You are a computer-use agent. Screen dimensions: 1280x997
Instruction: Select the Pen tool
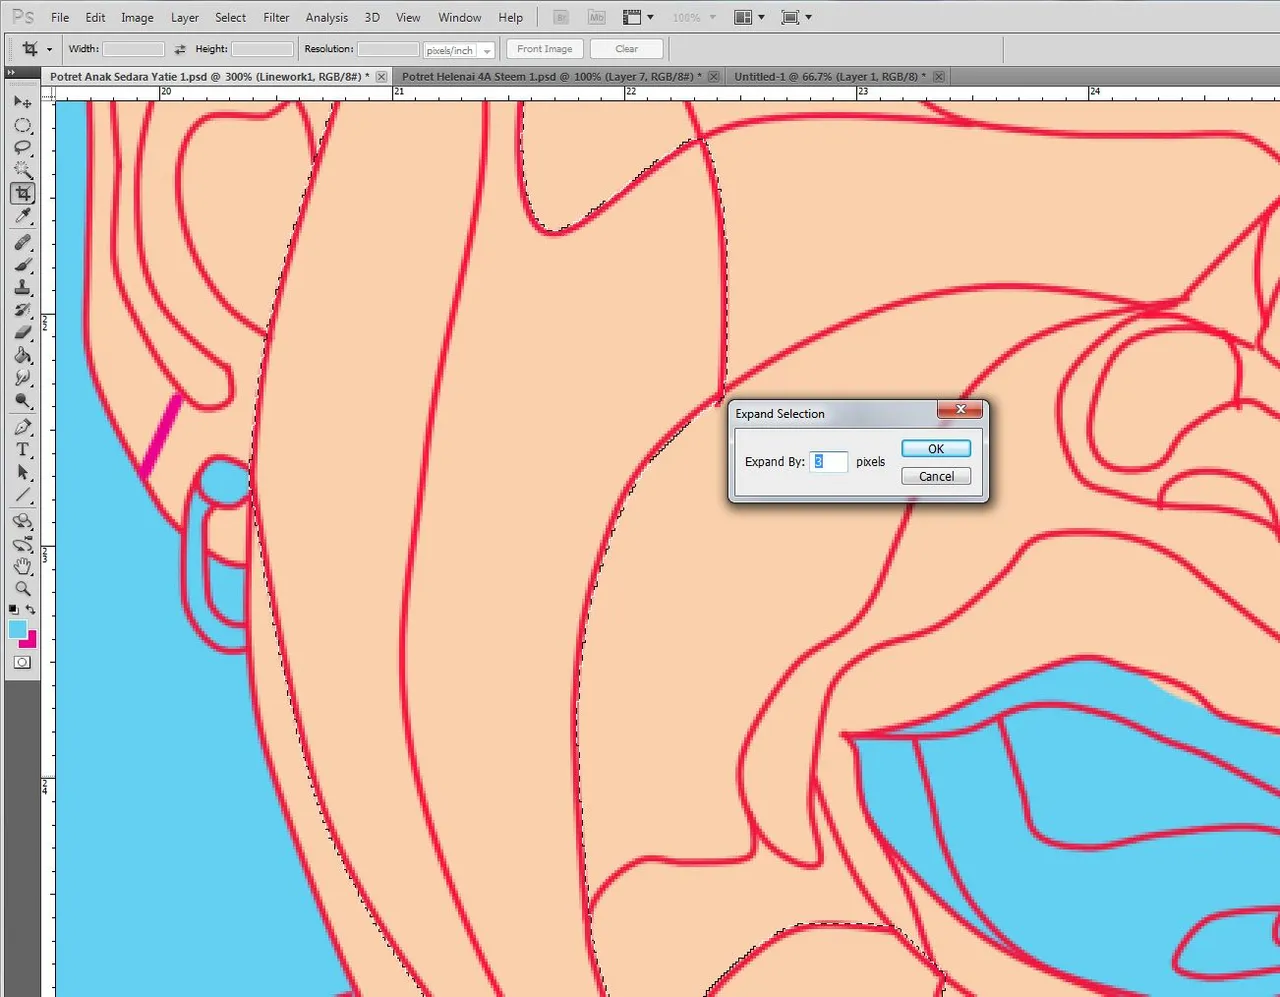(x=22, y=427)
